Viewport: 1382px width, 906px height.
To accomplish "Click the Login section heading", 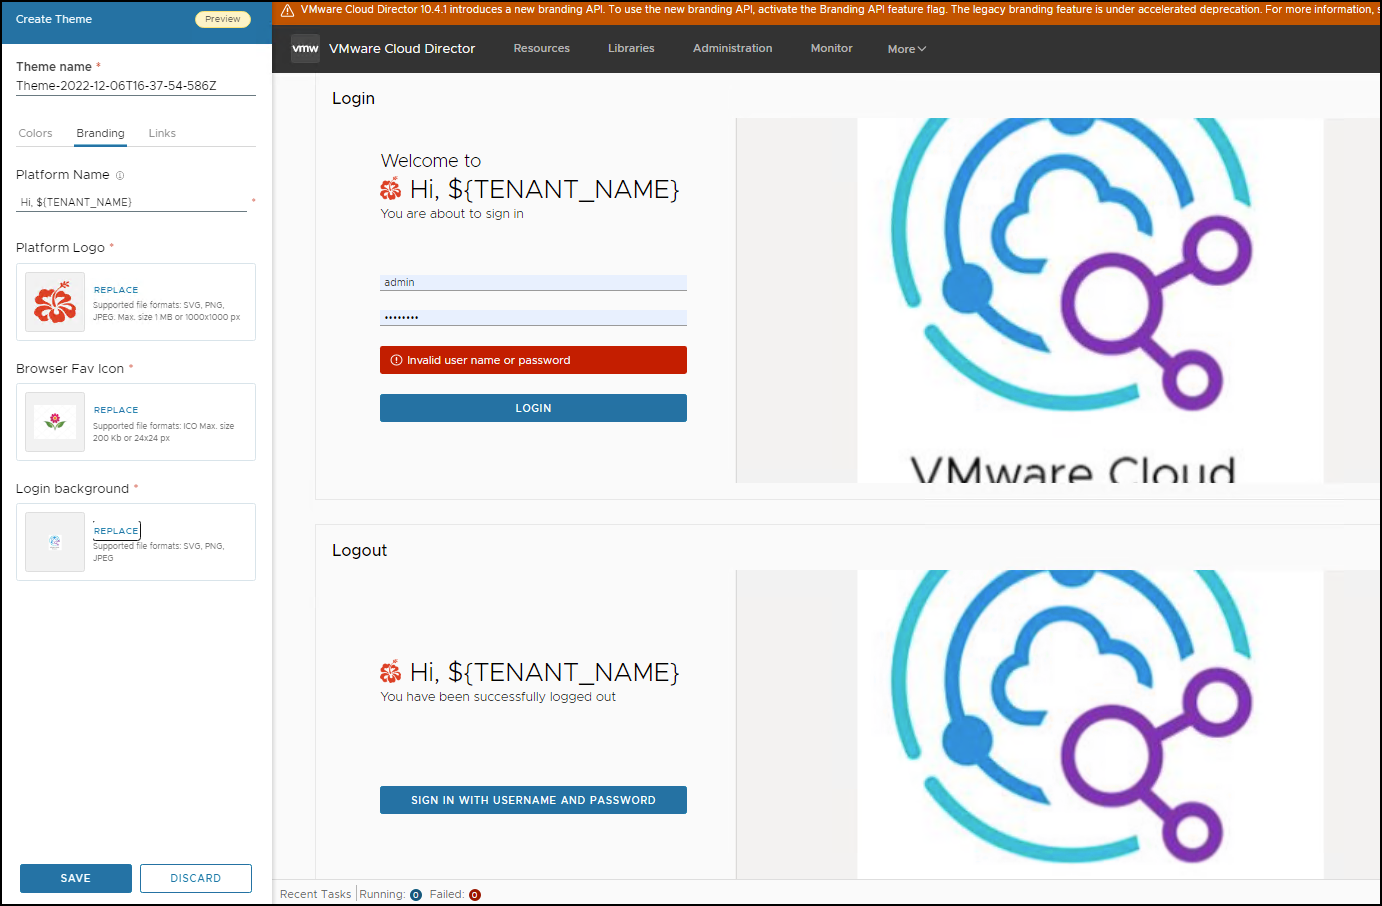I will coord(354,98).
